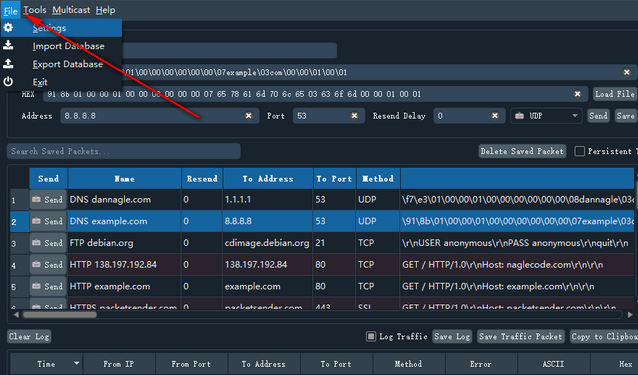Click the Save Log button
The height and width of the screenshot is (375, 638).
click(x=452, y=336)
